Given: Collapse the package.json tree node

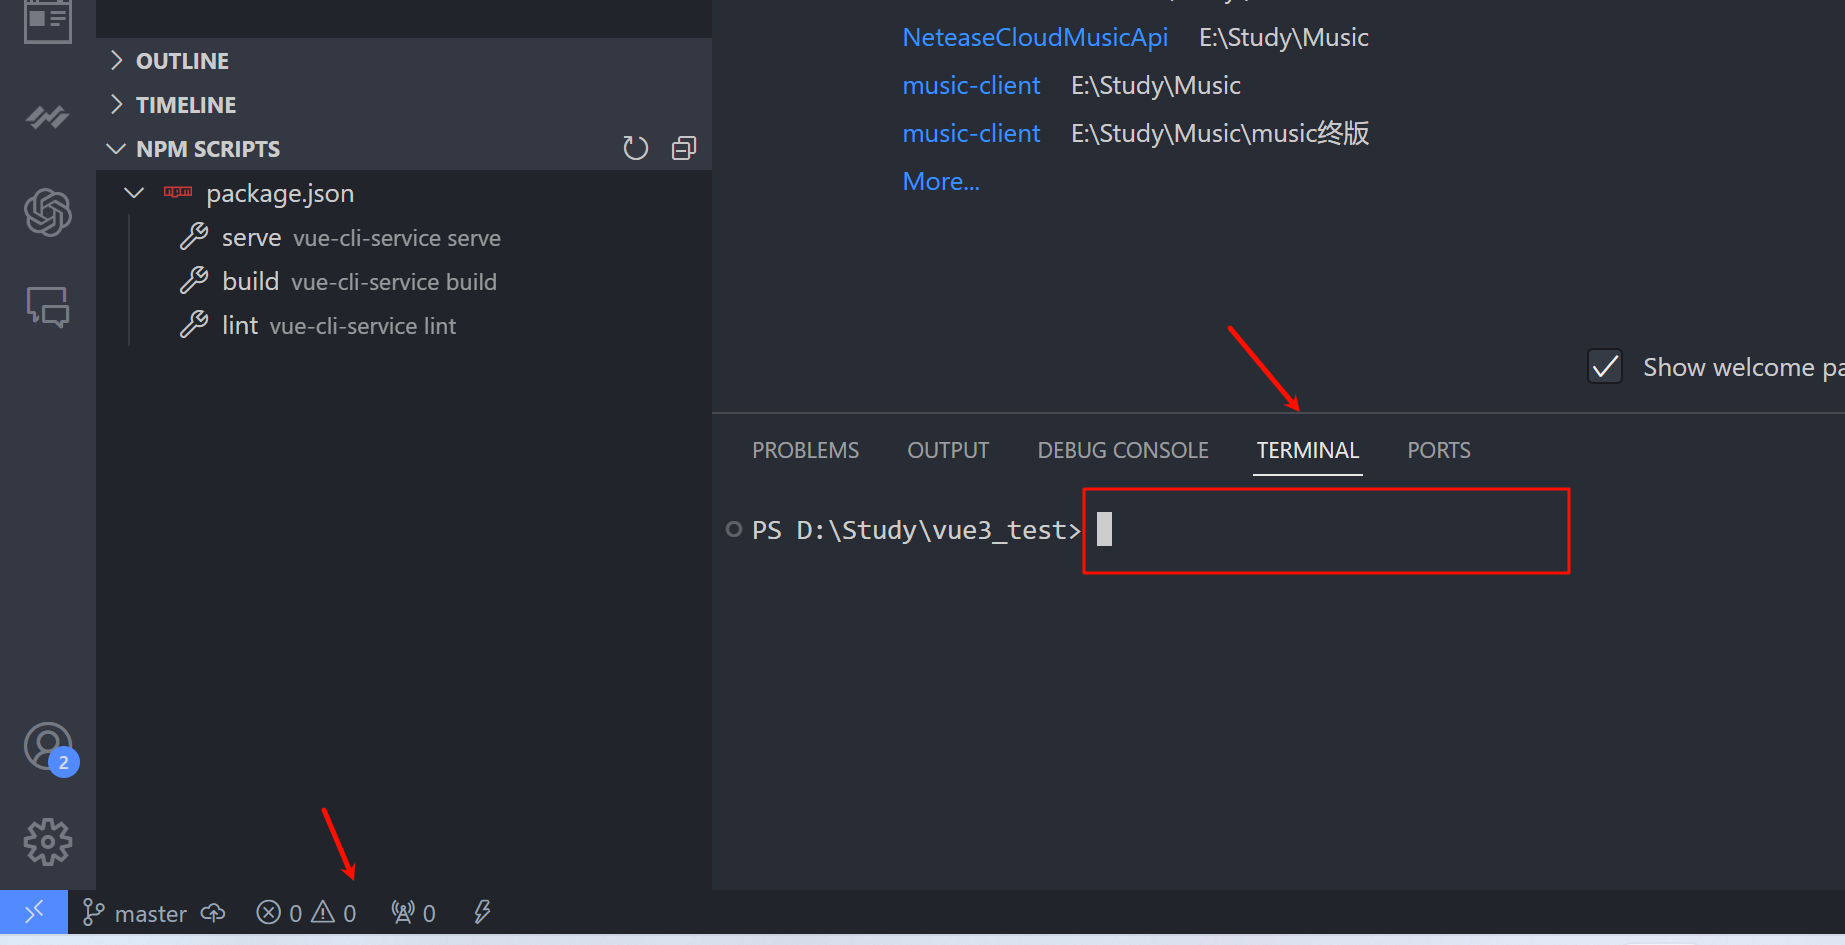Looking at the screenshot, I should click(x=134, y=193).
